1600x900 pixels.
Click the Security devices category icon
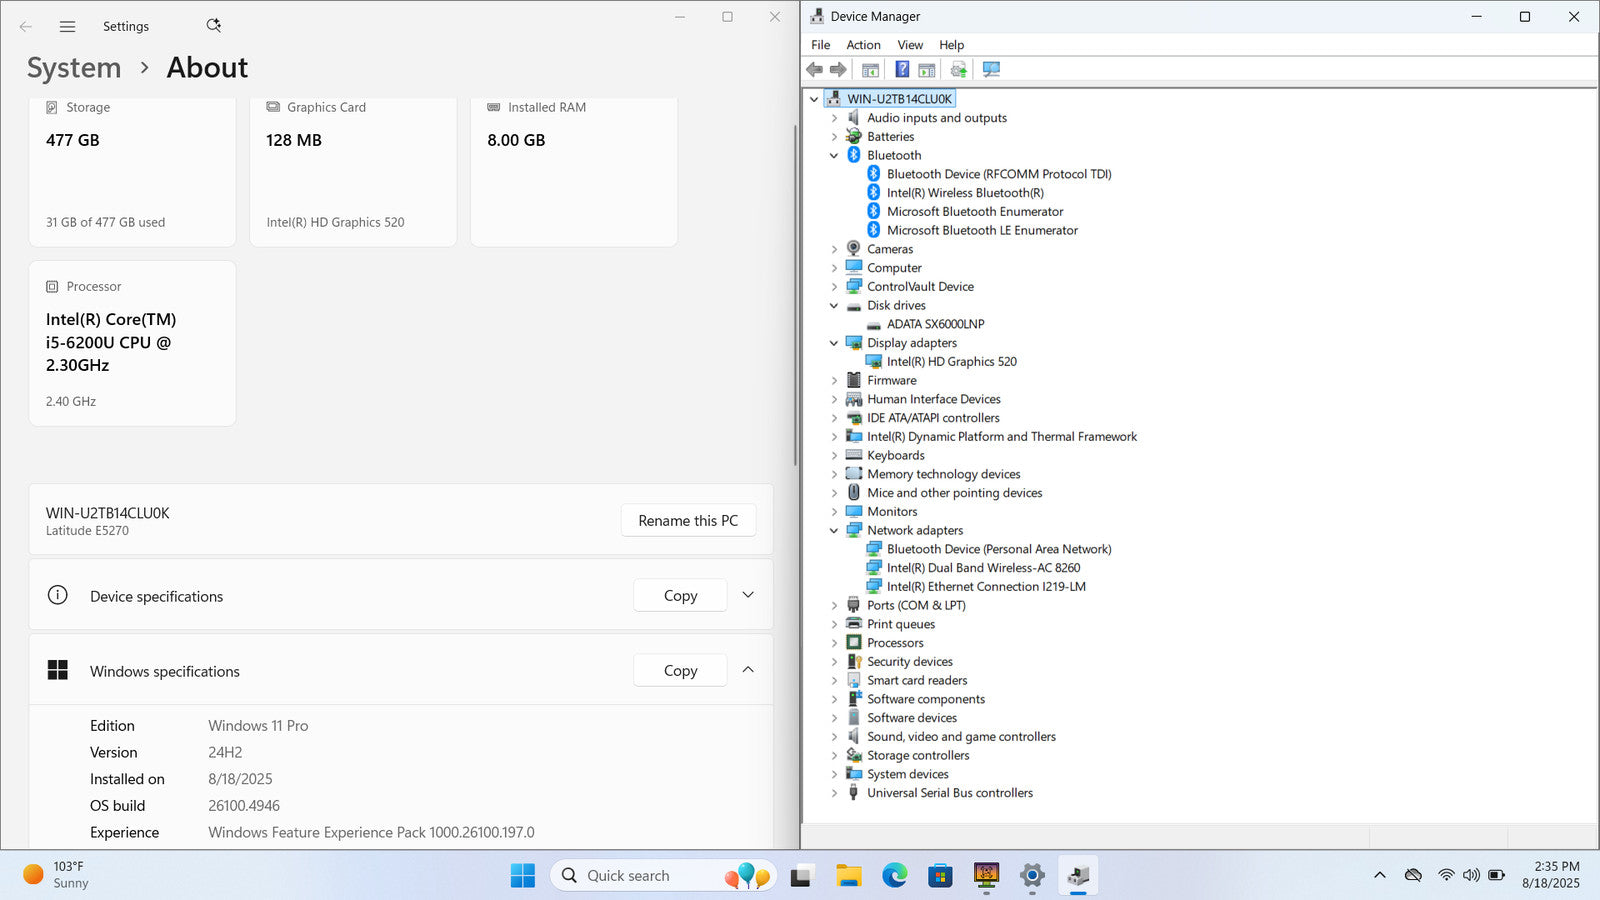point(854,661)
